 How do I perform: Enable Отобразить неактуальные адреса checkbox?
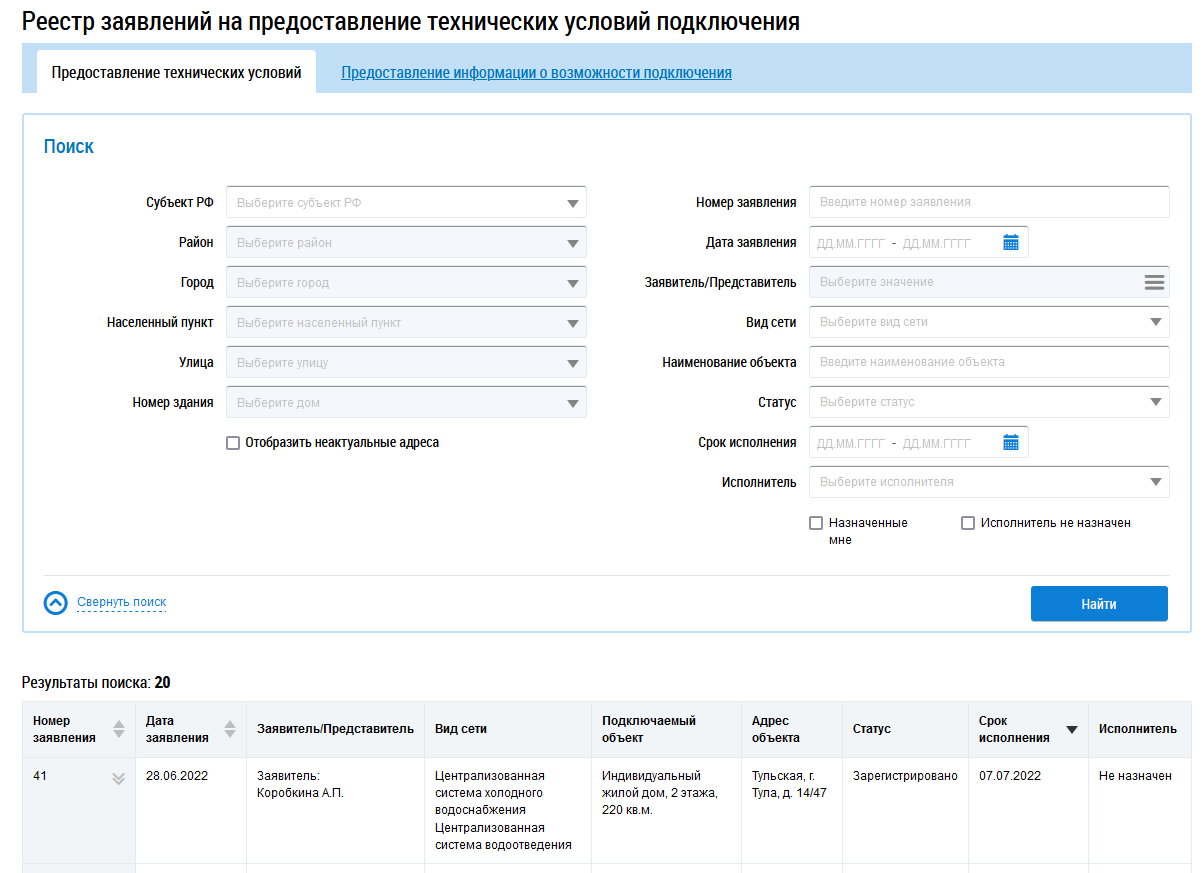tap(233, 443)
